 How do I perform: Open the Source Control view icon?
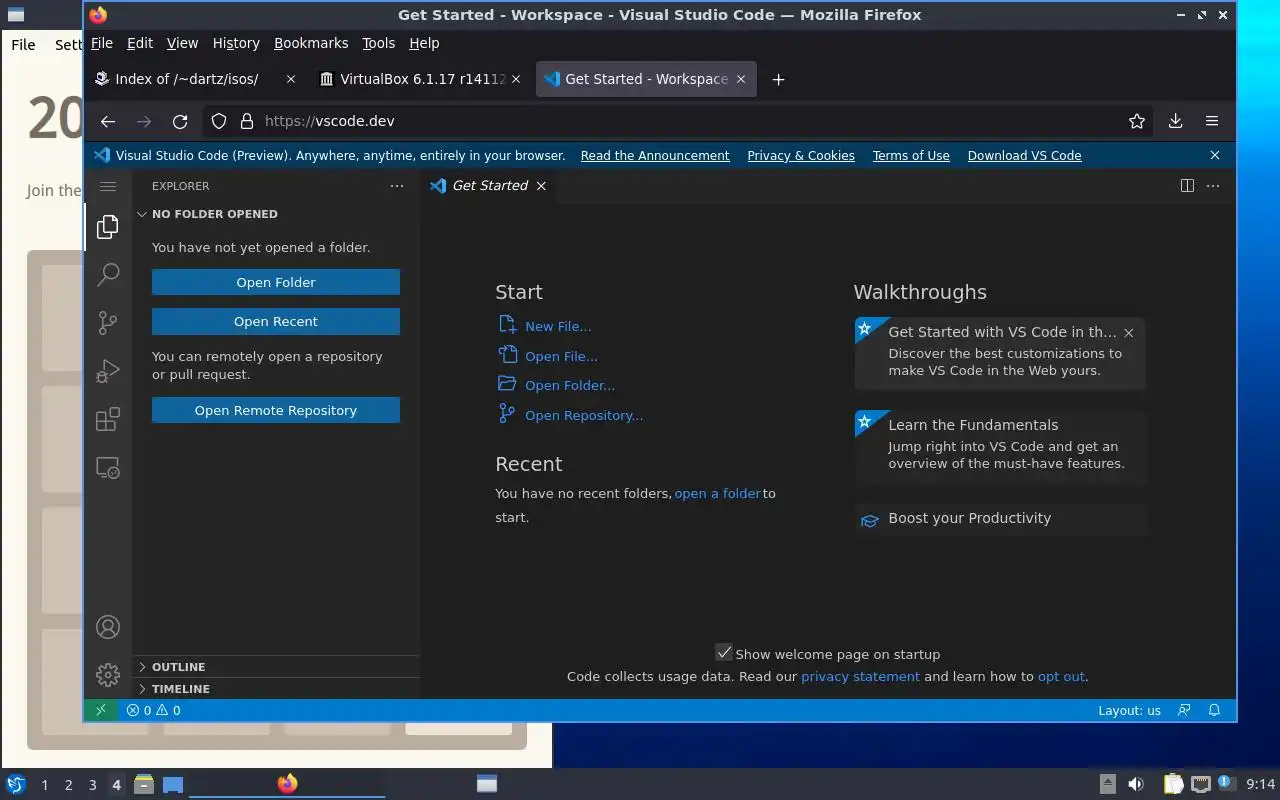tap(108, 323)
